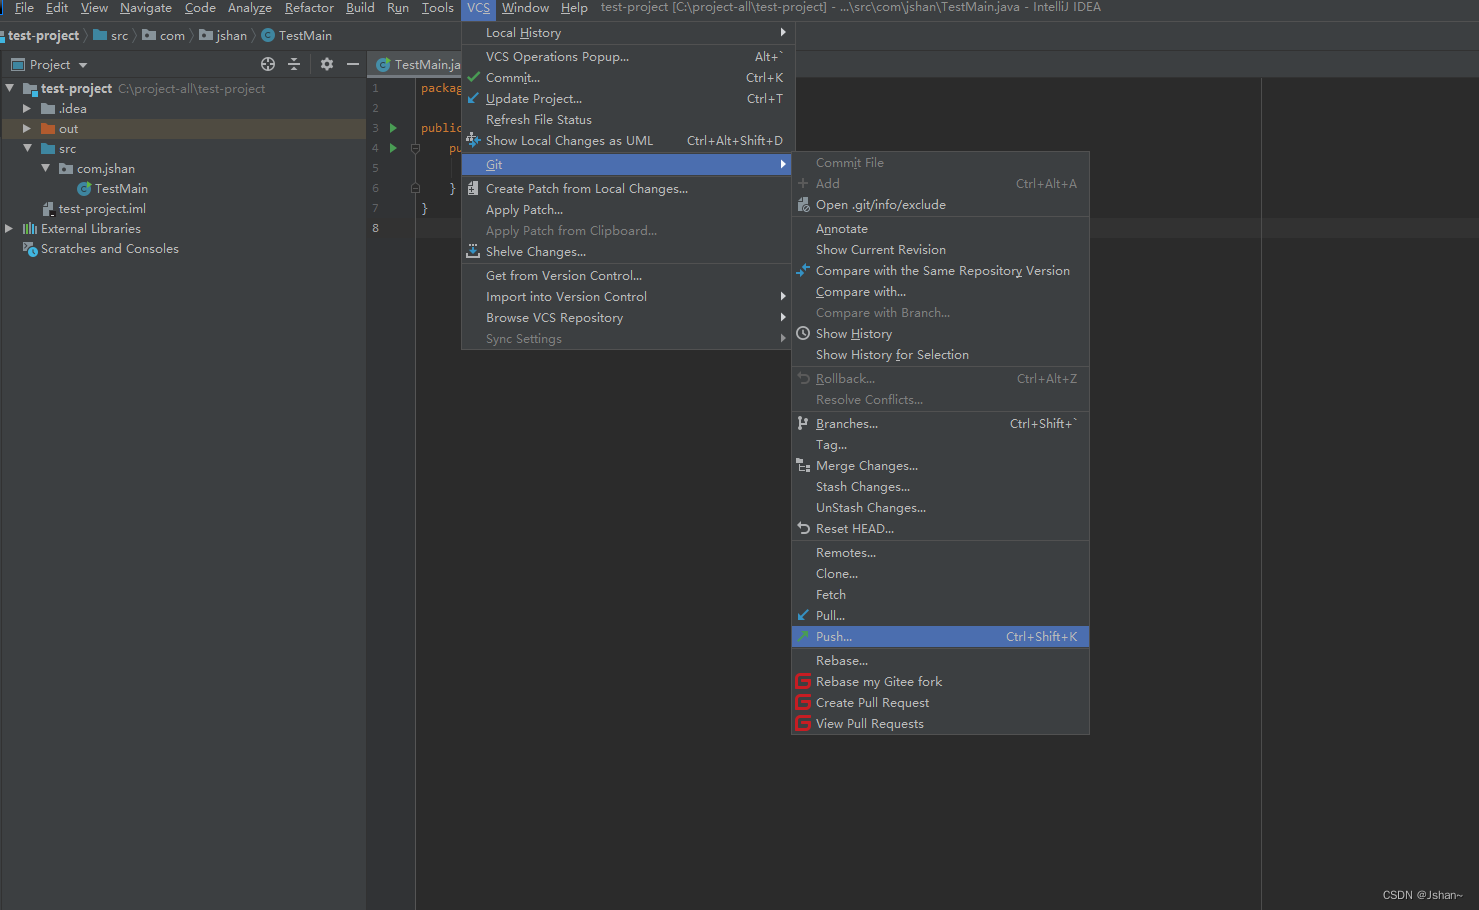Select Tag... menu entry
Screen dimensions: 1479x910
coord(940,445)
